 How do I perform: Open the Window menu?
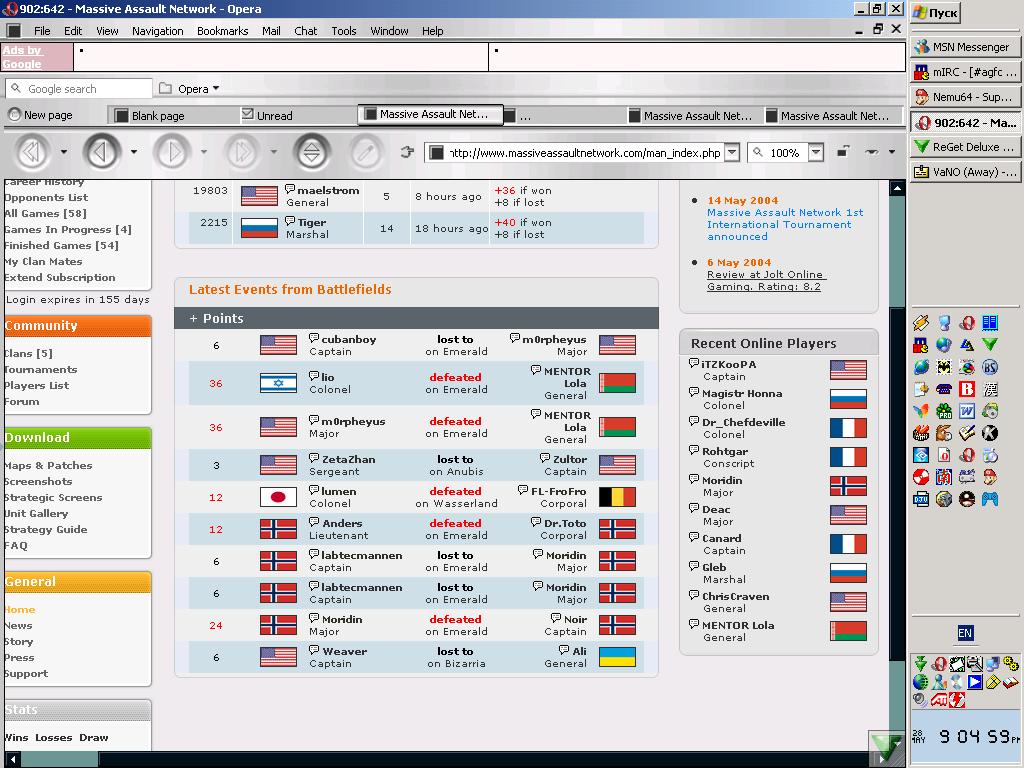click(389, 31)
